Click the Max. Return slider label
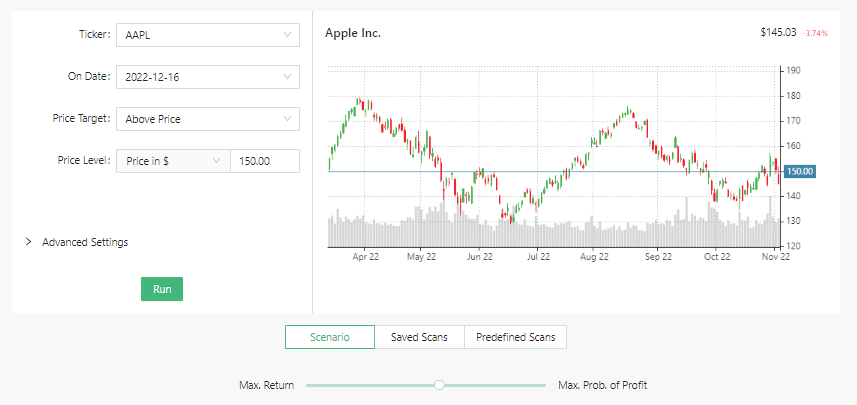The height and width of the screenshot is (405, 857). [267, 385]
